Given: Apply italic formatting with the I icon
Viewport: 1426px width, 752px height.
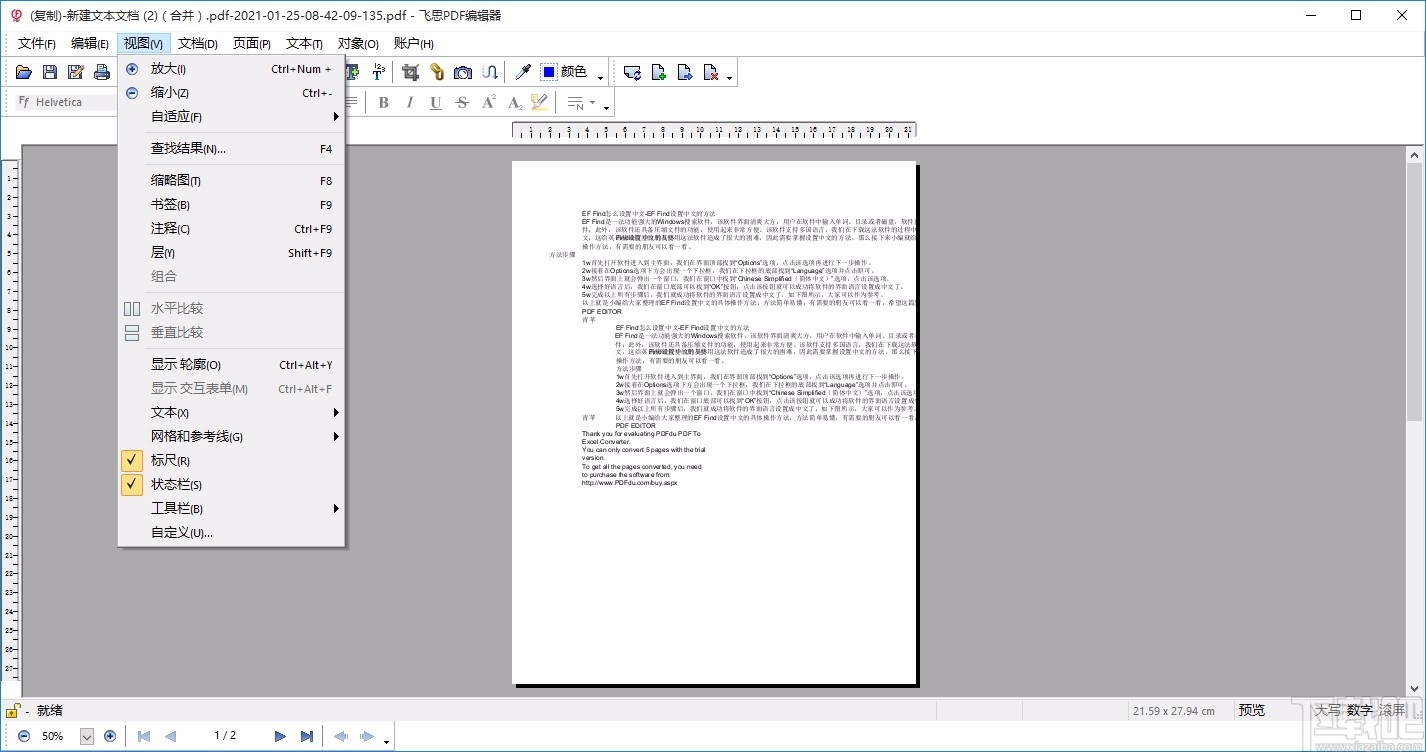Looking at the screenshot, I should pos(409,102).
